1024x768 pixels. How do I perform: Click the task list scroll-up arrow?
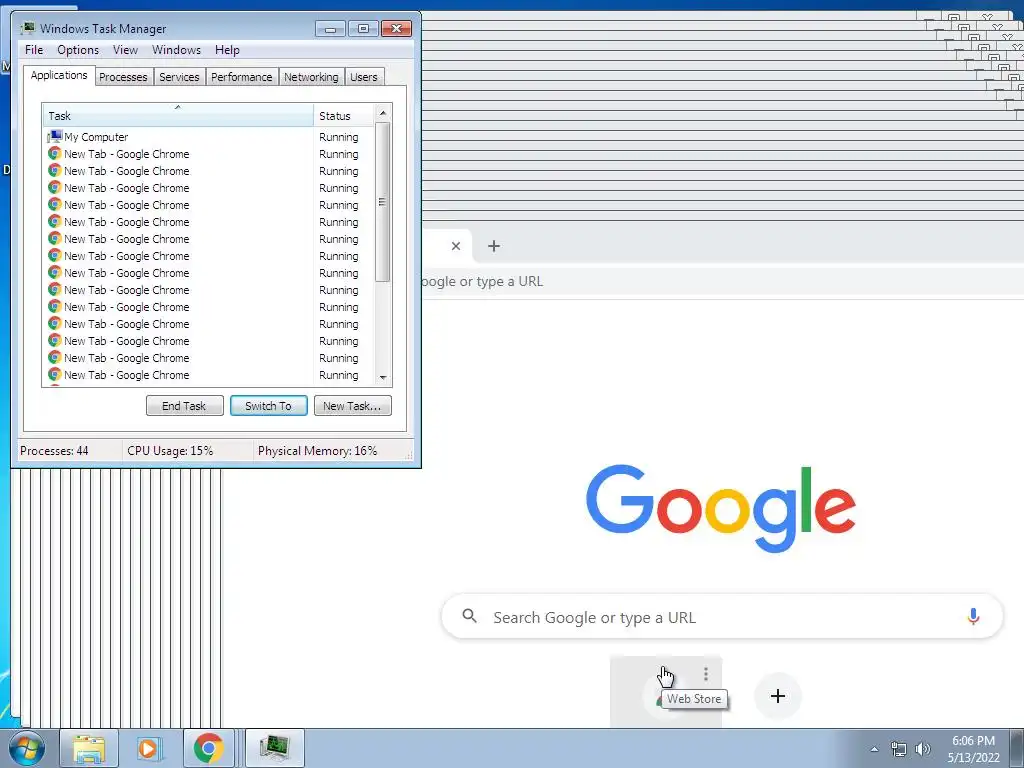(x=383, y=113)
